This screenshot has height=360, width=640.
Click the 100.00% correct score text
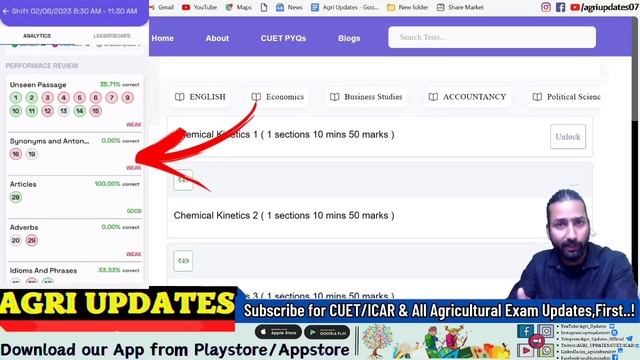pos(117,184)
